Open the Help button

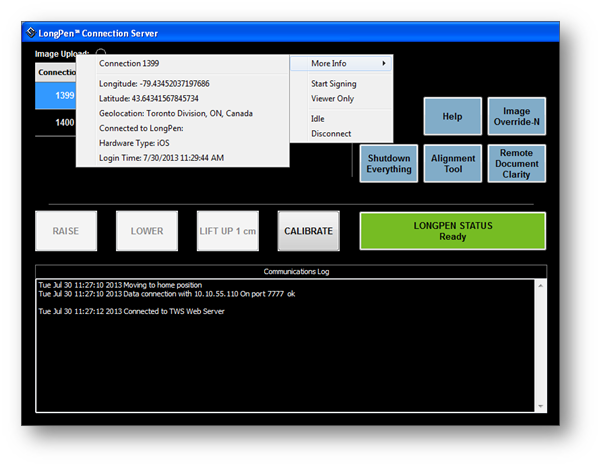click(x=452, y=116)
